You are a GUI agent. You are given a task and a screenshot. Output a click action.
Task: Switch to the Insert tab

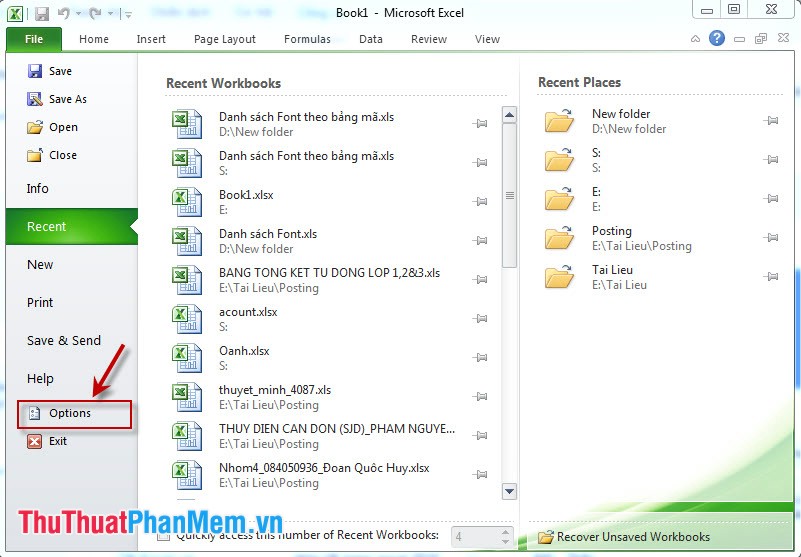151,39
